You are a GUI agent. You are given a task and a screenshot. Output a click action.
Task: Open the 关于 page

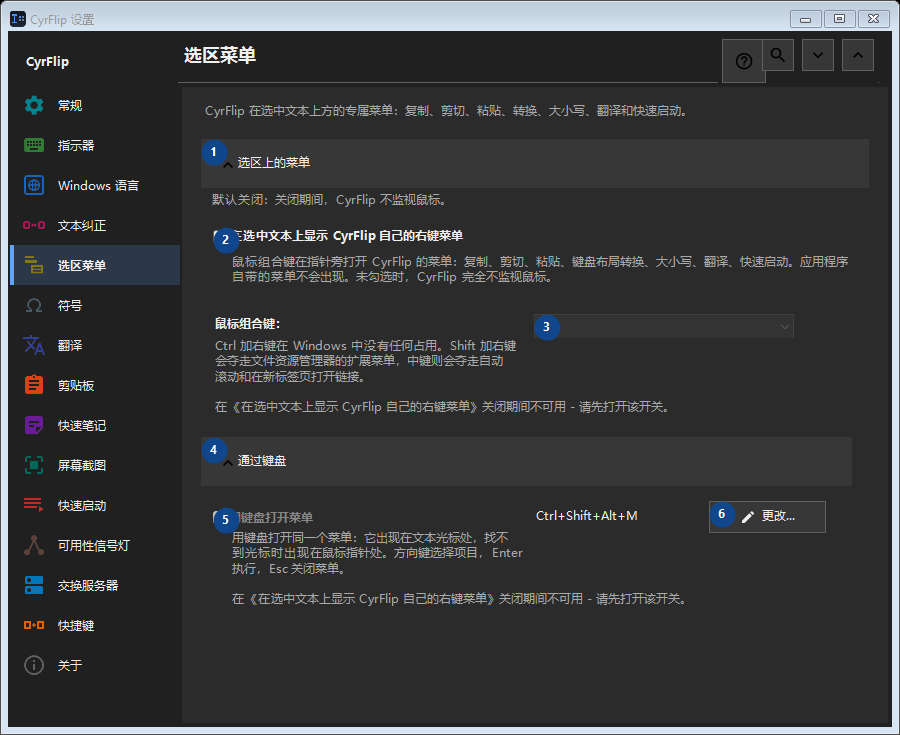tap(95, 666)
